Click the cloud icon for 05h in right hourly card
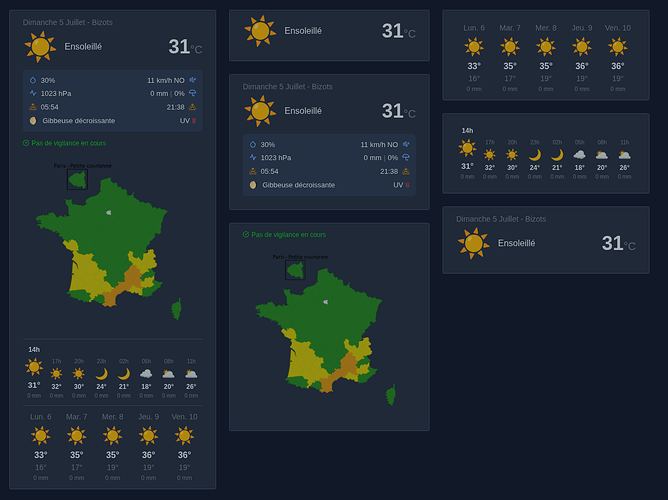This screenshot has width=668, height=500. pyautogui.click(x=579, y=155)
